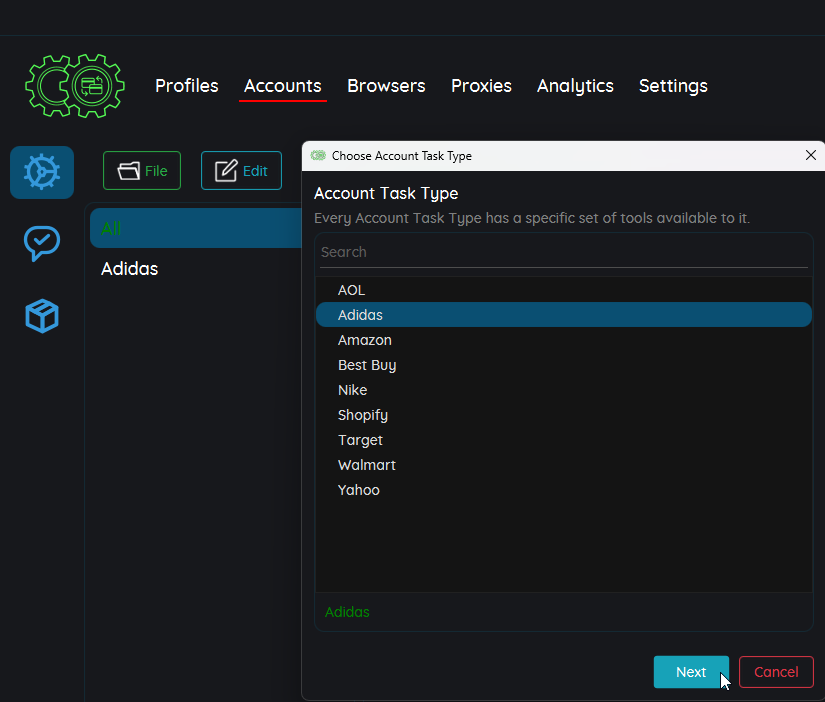This screenshot has height=702, width=825.
Task: Click the Cancel button
Action: (x=776, y=672)
